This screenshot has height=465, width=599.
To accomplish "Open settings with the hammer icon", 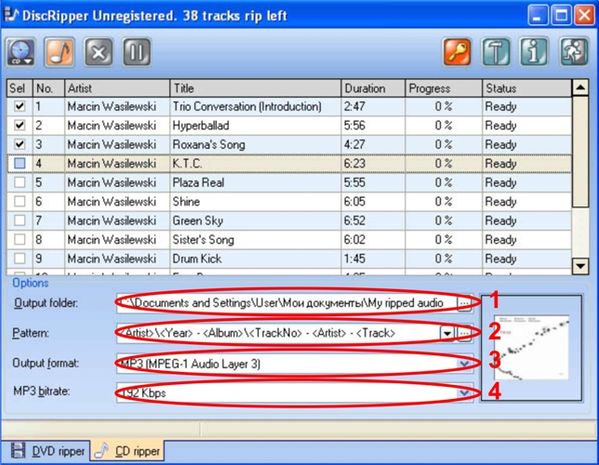I will [495, 52].
